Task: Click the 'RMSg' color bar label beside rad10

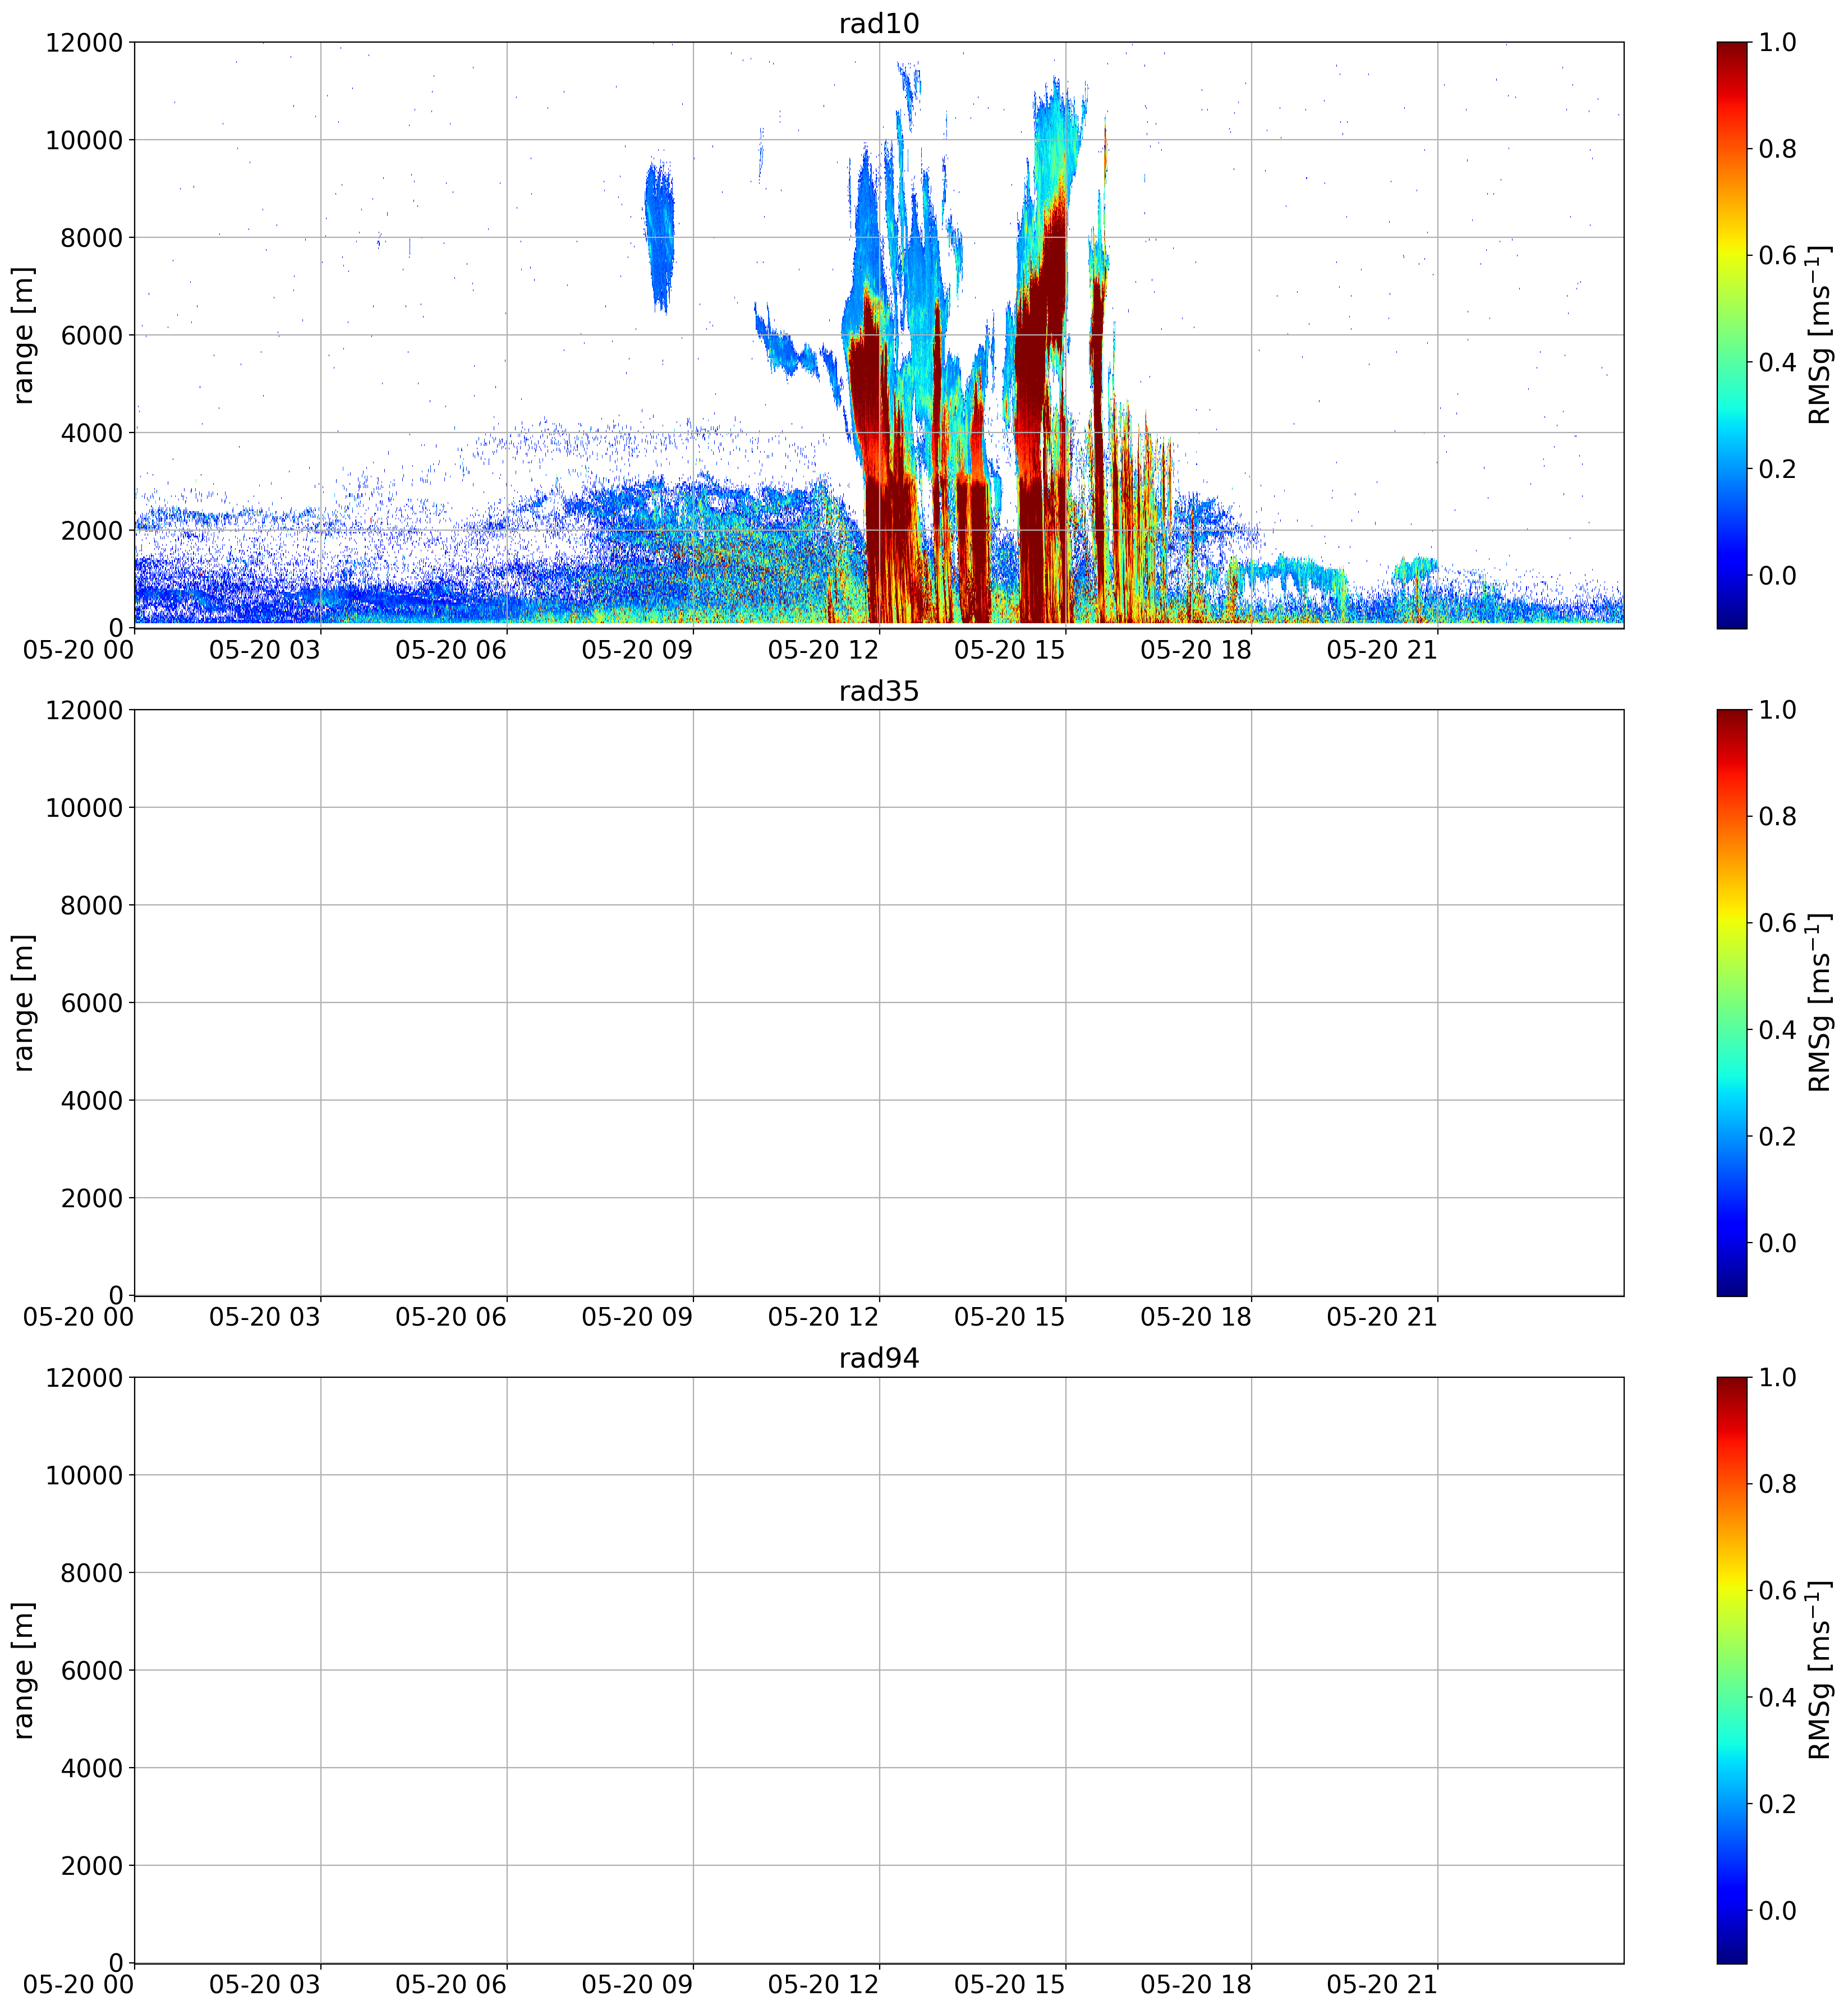Action: pyautogui.click(x=1820, y=335)
